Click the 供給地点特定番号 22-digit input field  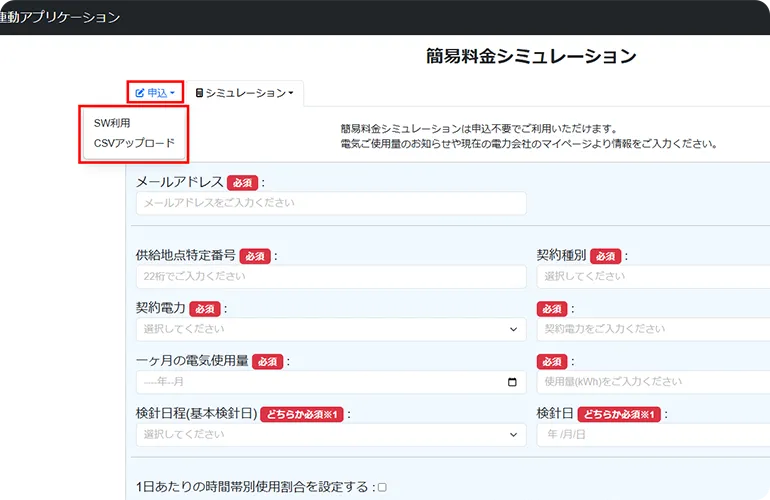click(330, 276)
